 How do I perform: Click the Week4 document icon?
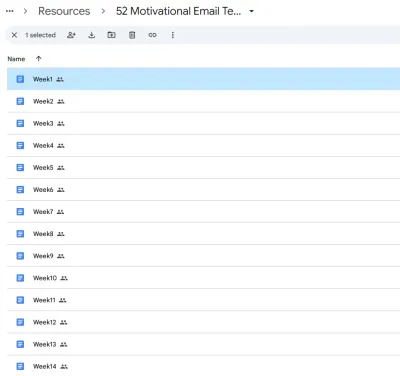click(x=20, y=145)
